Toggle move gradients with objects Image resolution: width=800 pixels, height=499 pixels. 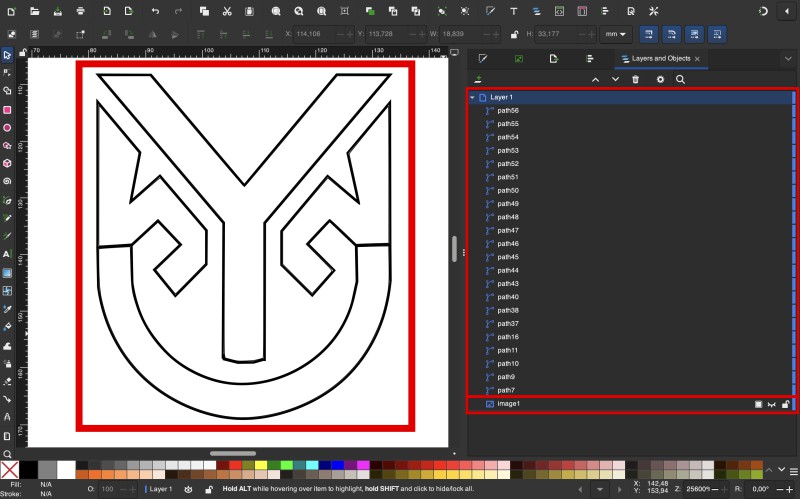point(694,34)
